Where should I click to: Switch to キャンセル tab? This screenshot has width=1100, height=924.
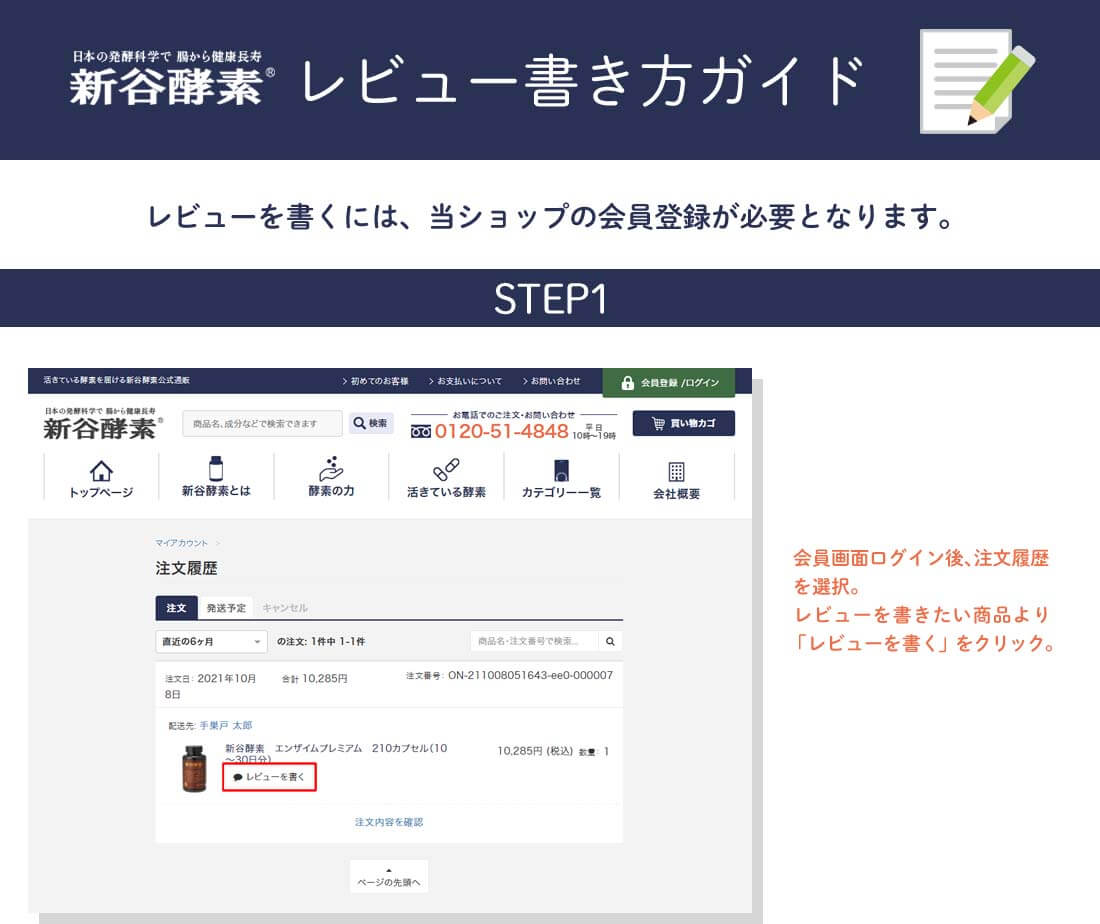point(285,608)
